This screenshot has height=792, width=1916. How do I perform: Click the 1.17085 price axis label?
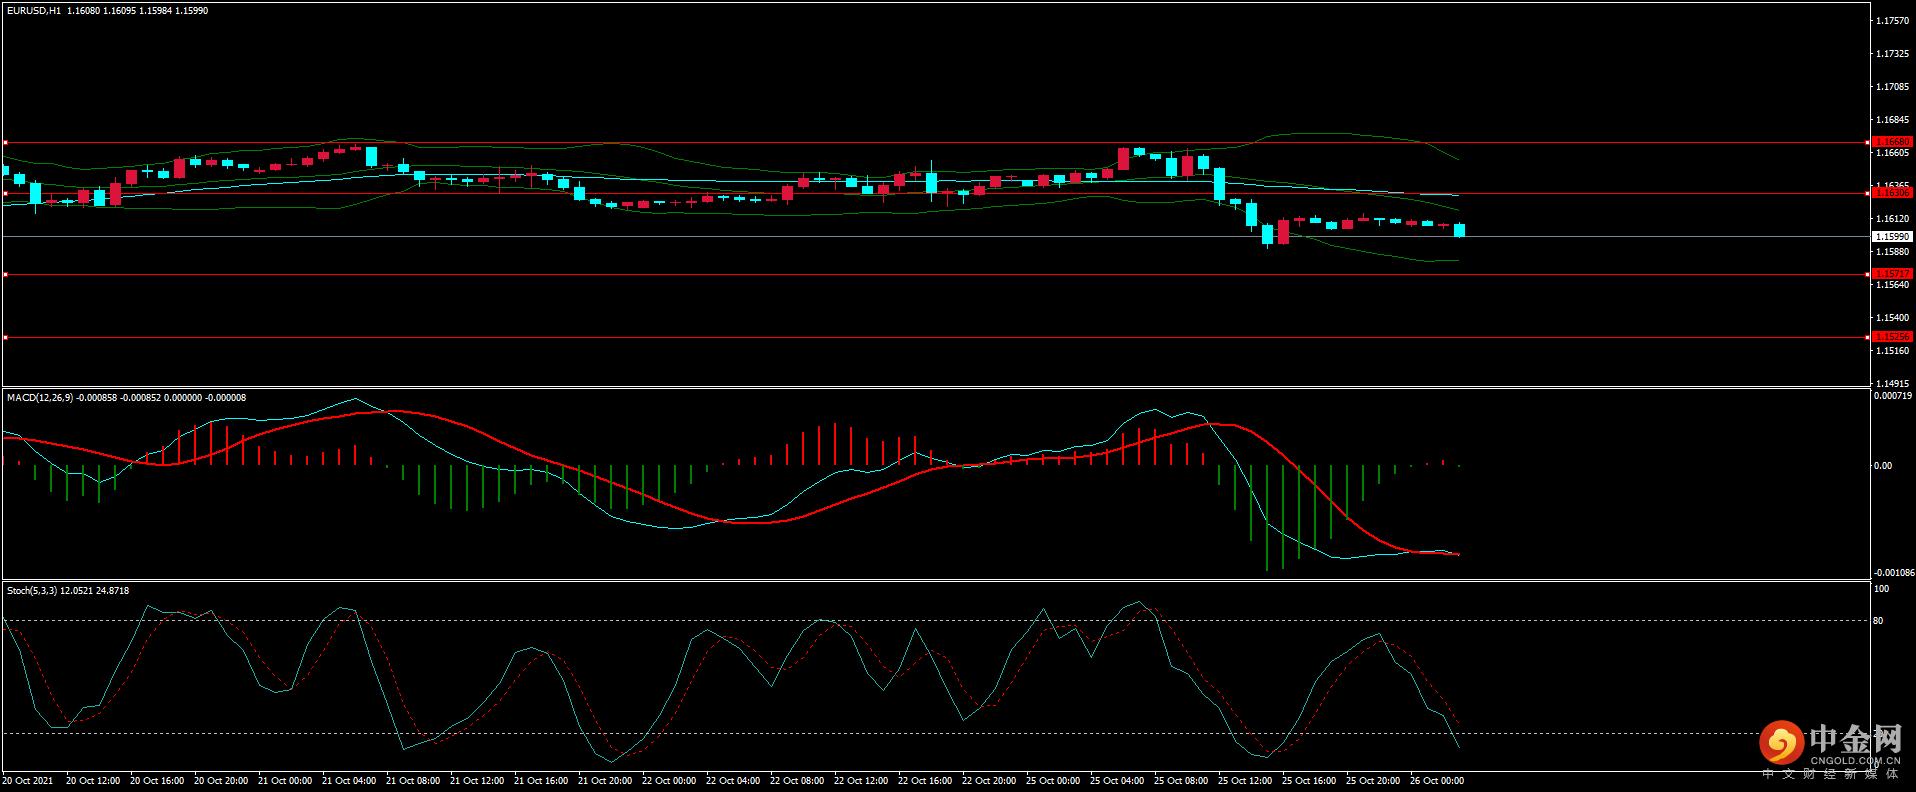click(x=1892, y=87)
